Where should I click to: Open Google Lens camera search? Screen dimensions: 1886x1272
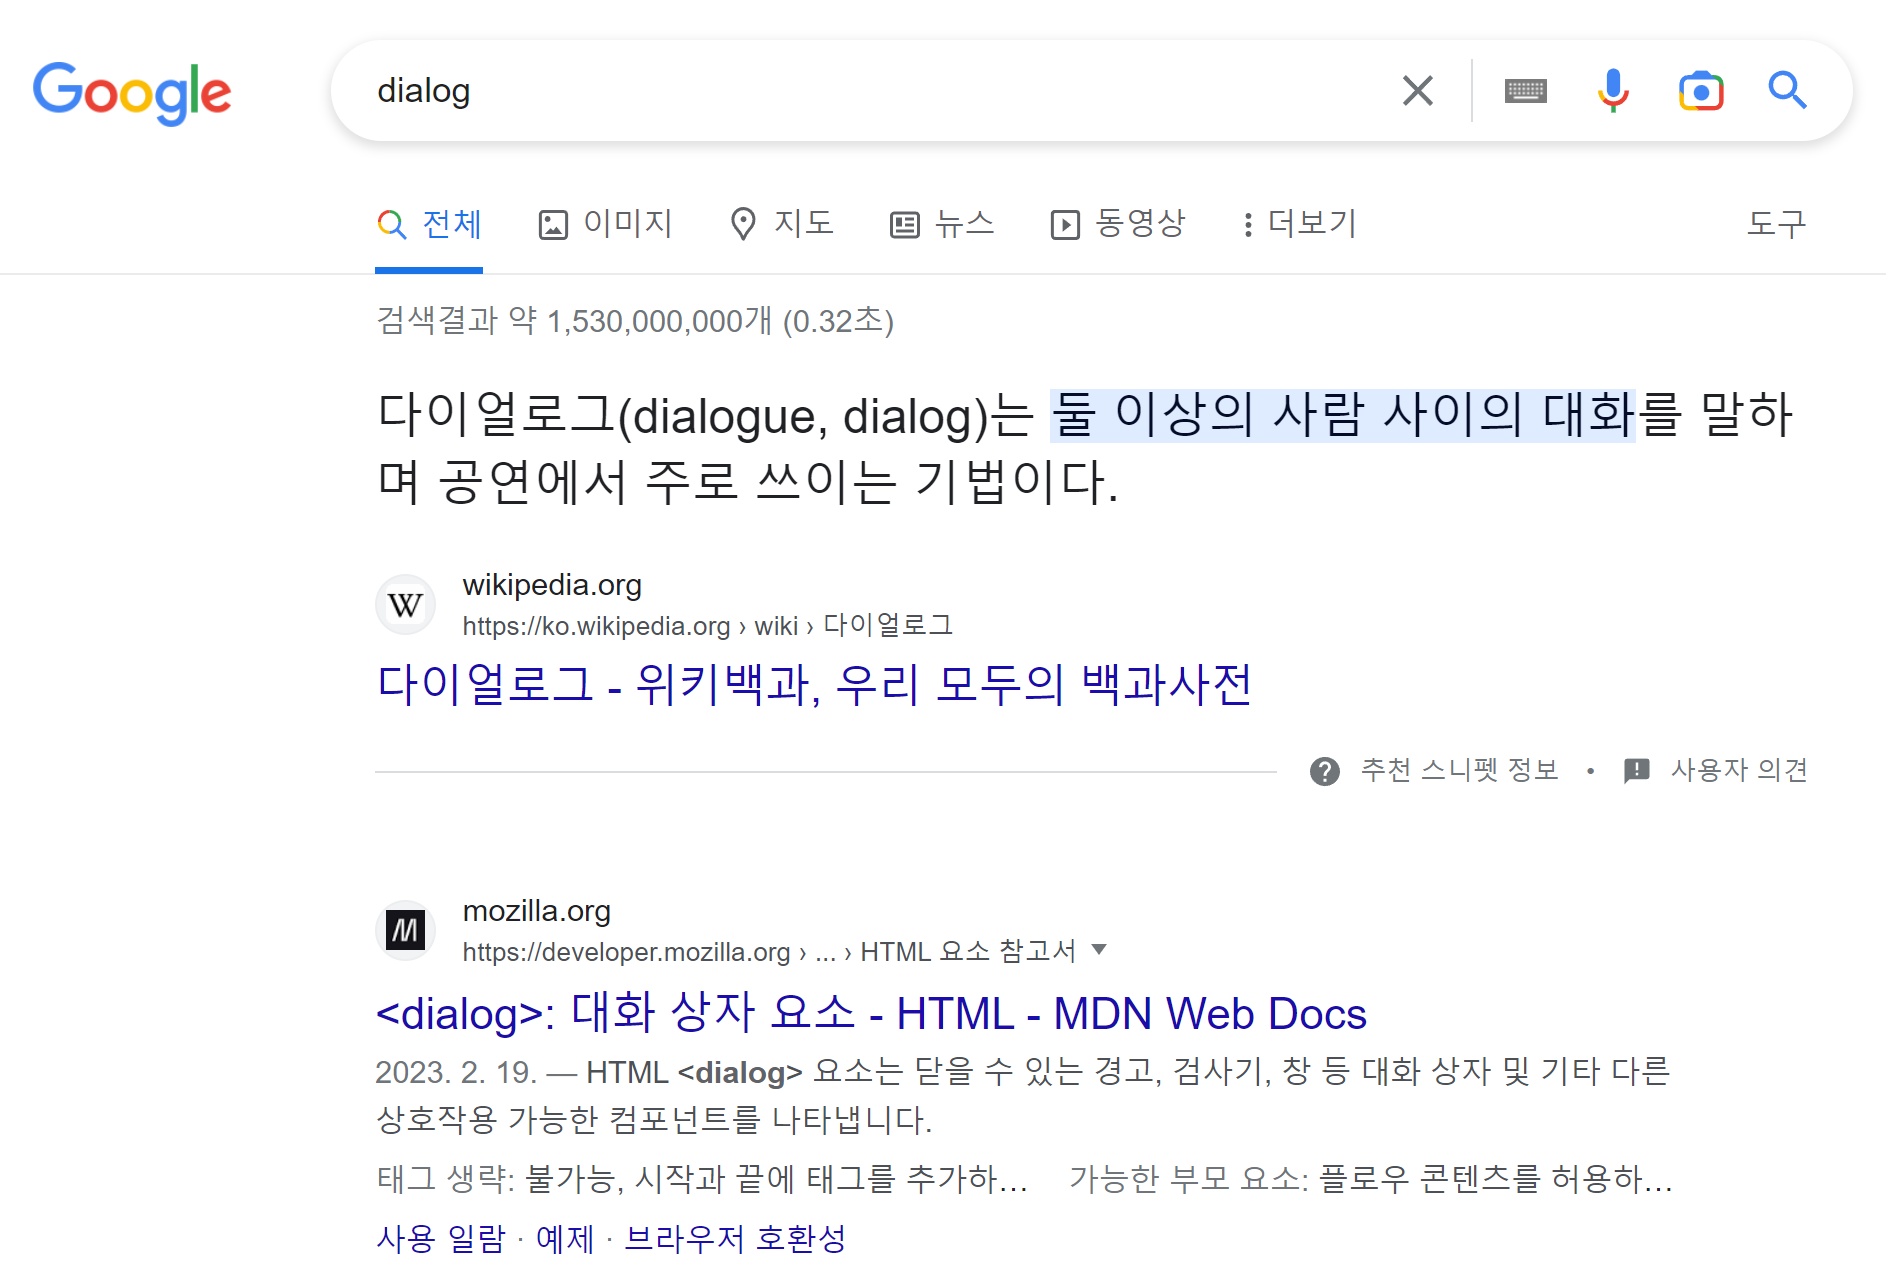(1700, 91)
